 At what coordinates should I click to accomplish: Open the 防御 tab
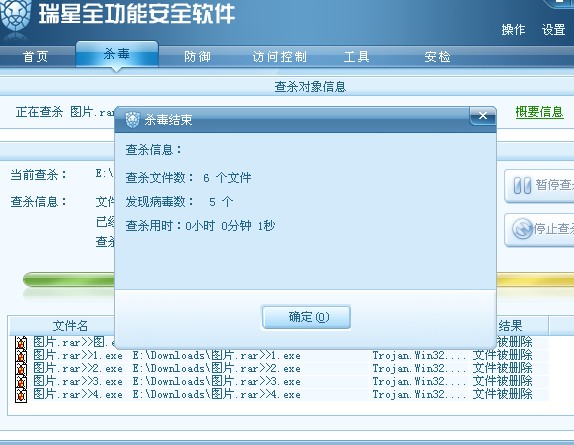pos(197,57)
